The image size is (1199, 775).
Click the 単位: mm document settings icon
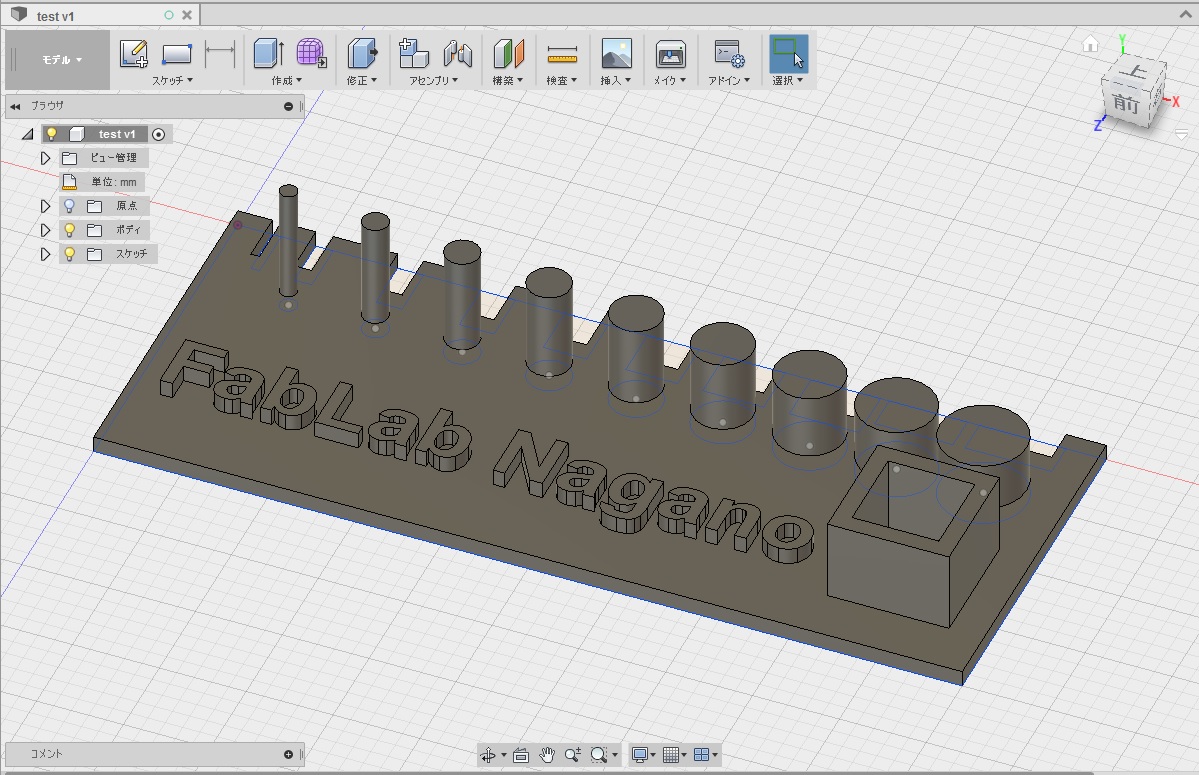coord(70,182)
